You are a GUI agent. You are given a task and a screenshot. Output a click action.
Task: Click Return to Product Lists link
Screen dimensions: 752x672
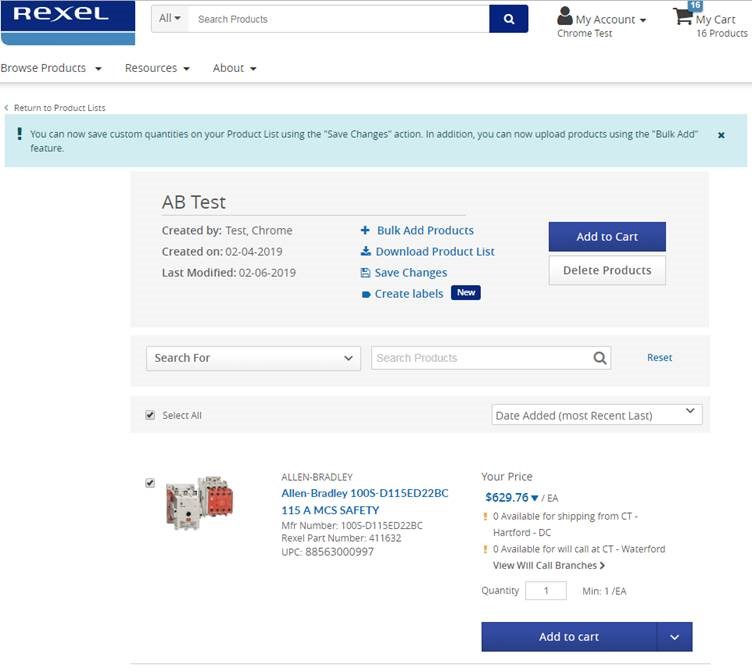pyautogui.click(x=59, y=108)
